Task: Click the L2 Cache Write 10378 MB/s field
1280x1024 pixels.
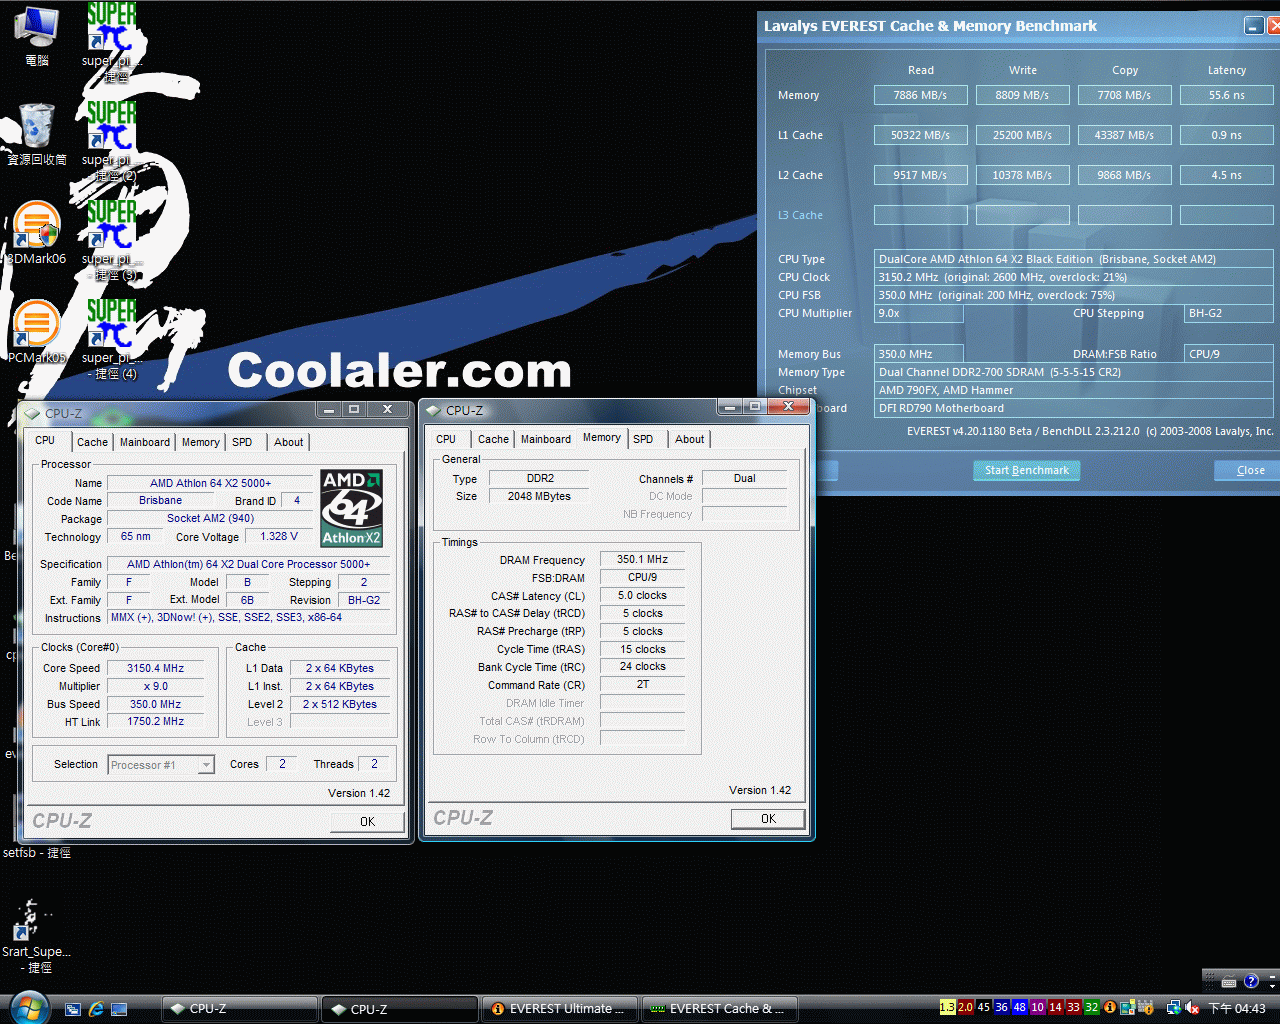Action: 1022,175
